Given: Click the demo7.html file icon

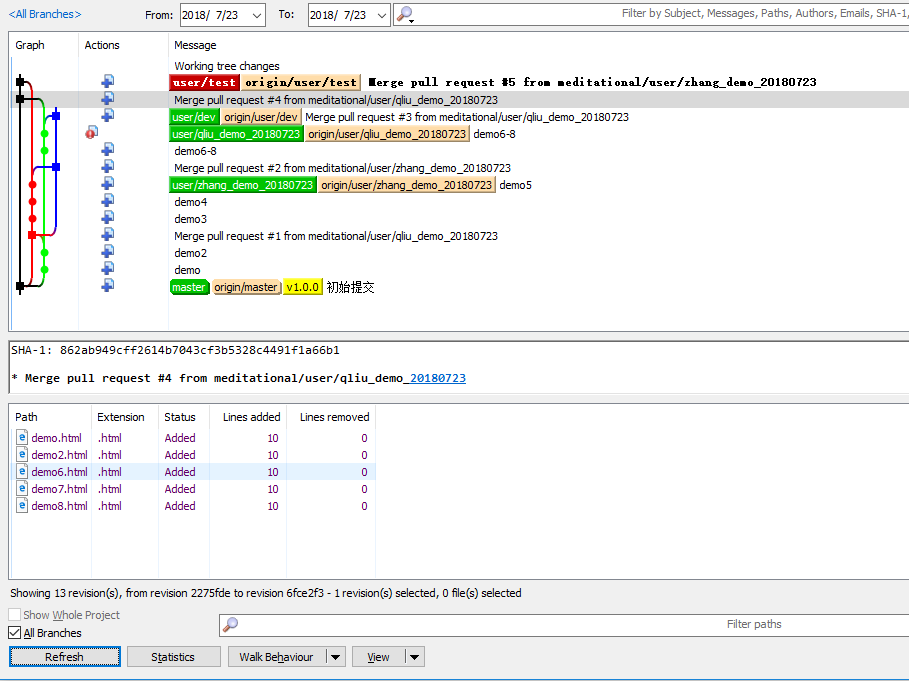Looking at the screenshot, I should (22, 489).
